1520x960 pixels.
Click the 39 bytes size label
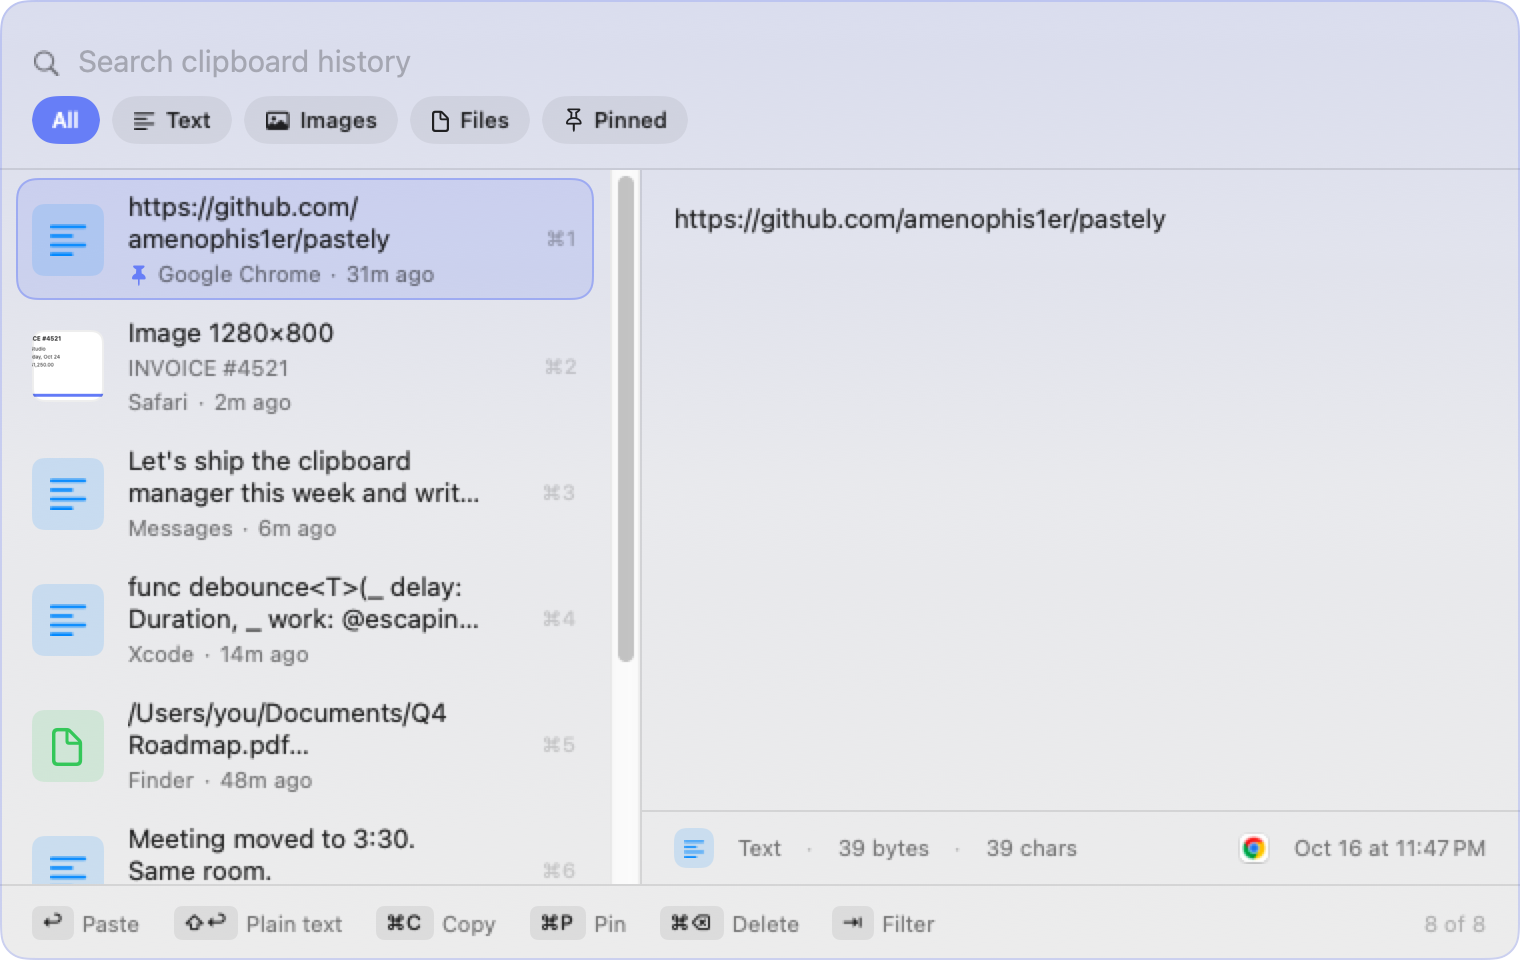pos(884,848)
